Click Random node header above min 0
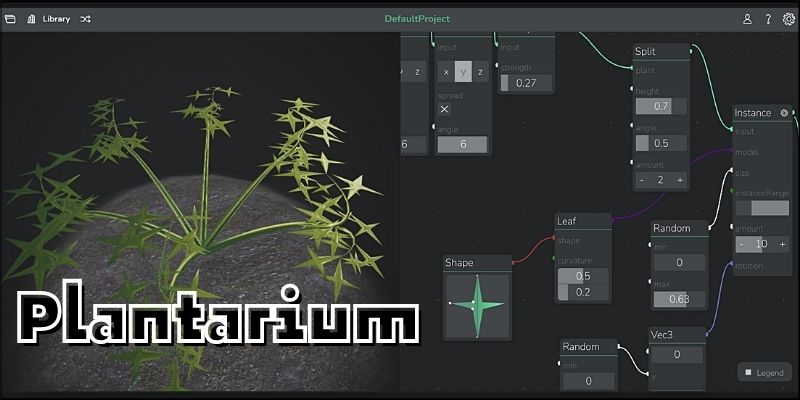The image size is (800, 400). 679,228
